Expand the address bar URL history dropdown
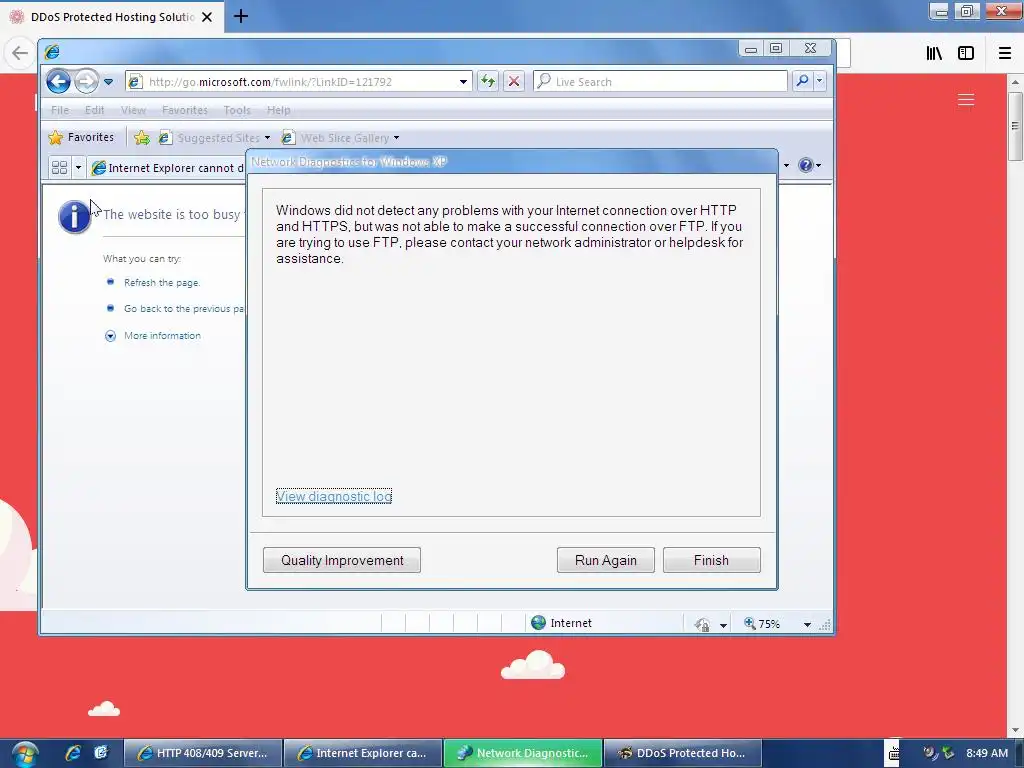 463,82
